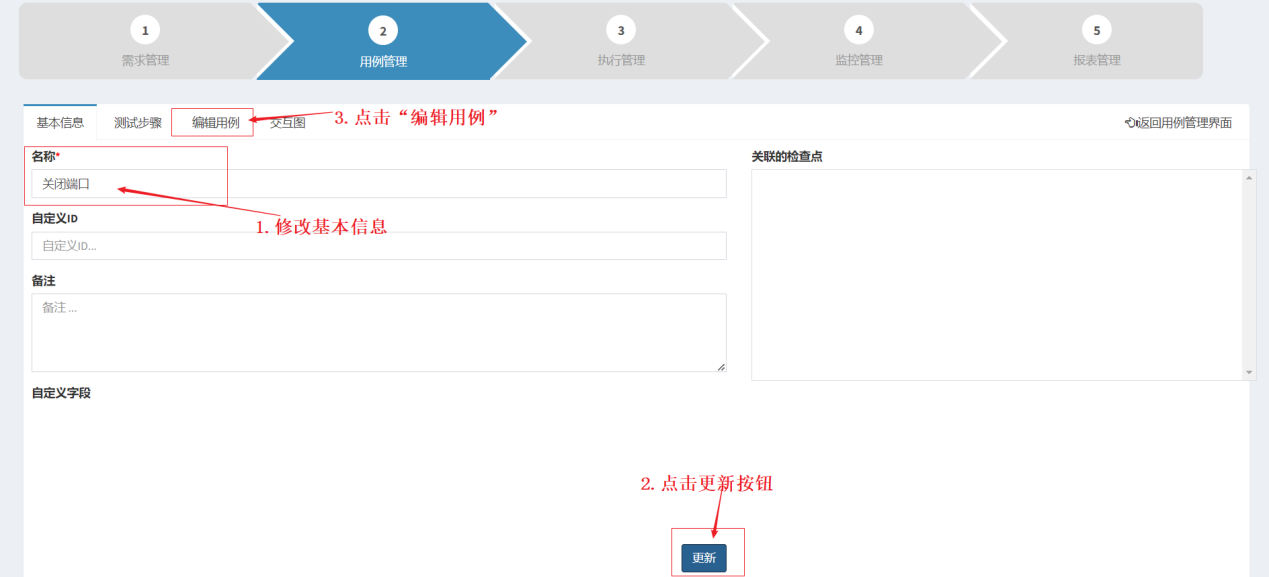Click the 关联的检查点 scrollbar up arrow
Image resolution: width=1269 pixels, height=577 pixels.
click(x=1249, y=177)
